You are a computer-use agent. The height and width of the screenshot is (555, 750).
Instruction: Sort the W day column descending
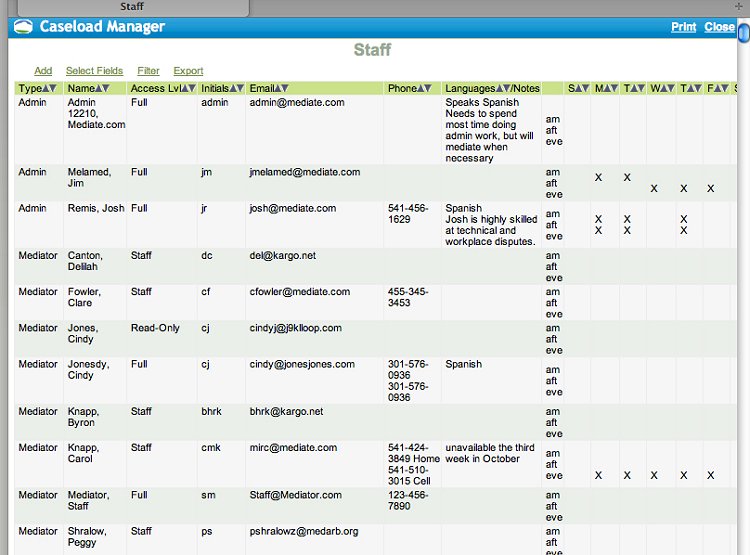tap(671, 89)
